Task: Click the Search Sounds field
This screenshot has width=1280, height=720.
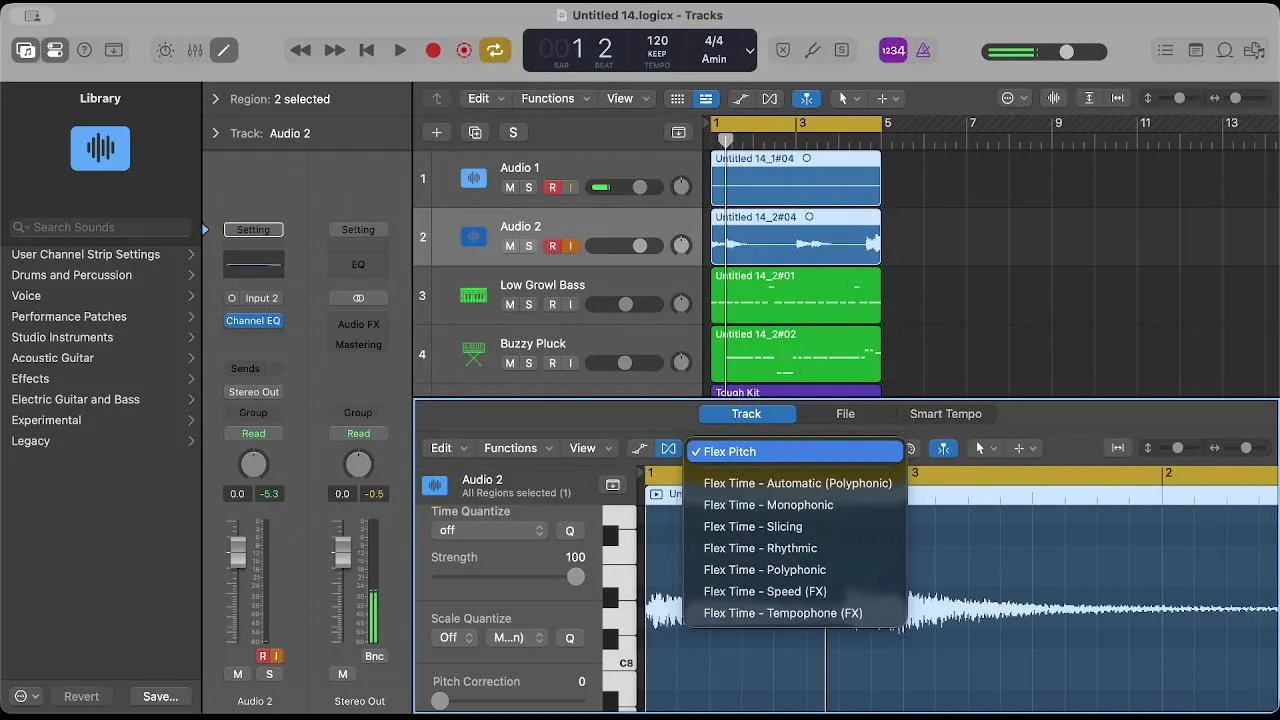Action: (x=100, y=227)
